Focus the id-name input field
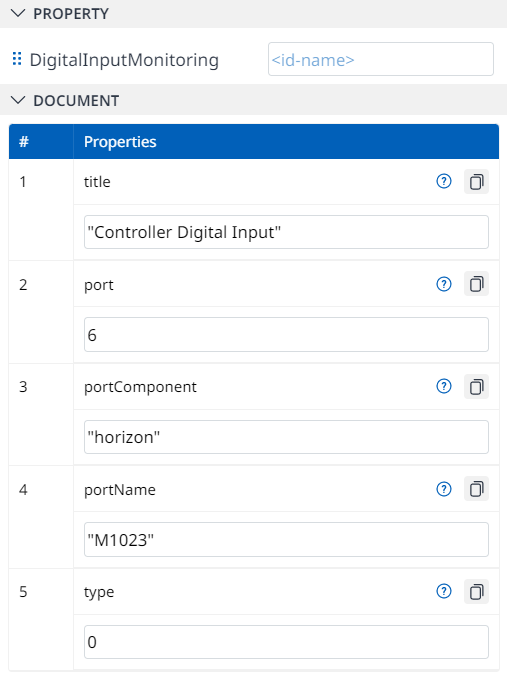Screen dimensions: 507x685 point(381,59)
